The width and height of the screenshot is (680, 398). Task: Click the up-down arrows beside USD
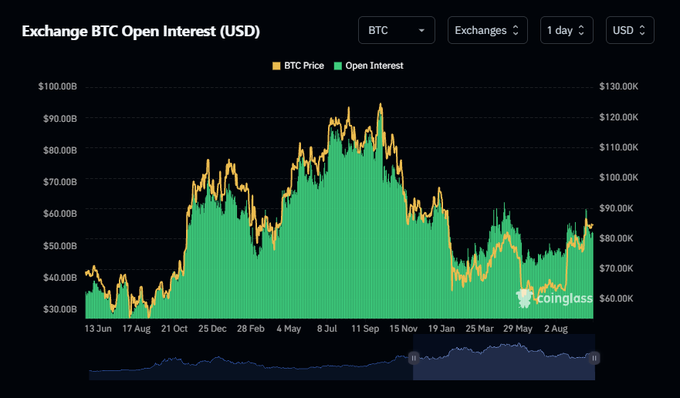[x=642, y=30]
